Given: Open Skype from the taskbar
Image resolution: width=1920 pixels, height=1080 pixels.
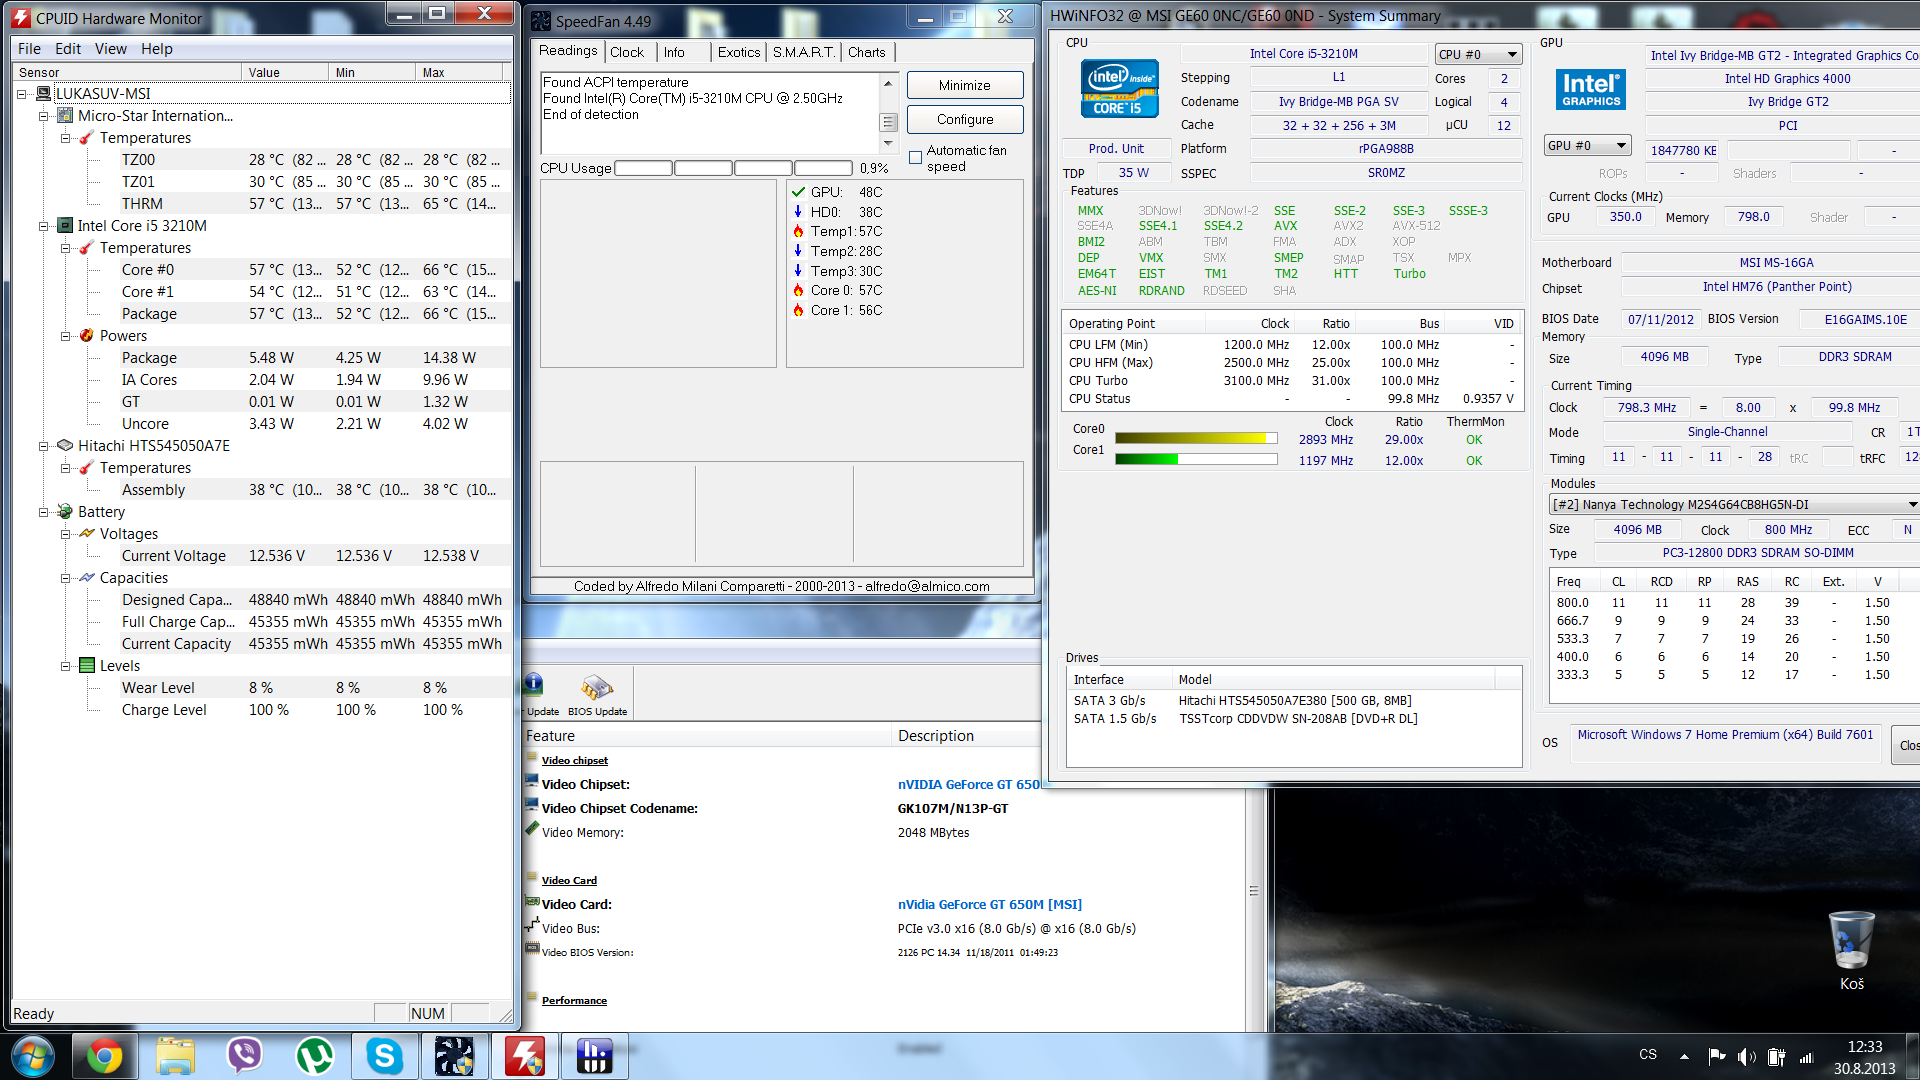Looking at the screenshot, I should click(x=385, y=1056).
